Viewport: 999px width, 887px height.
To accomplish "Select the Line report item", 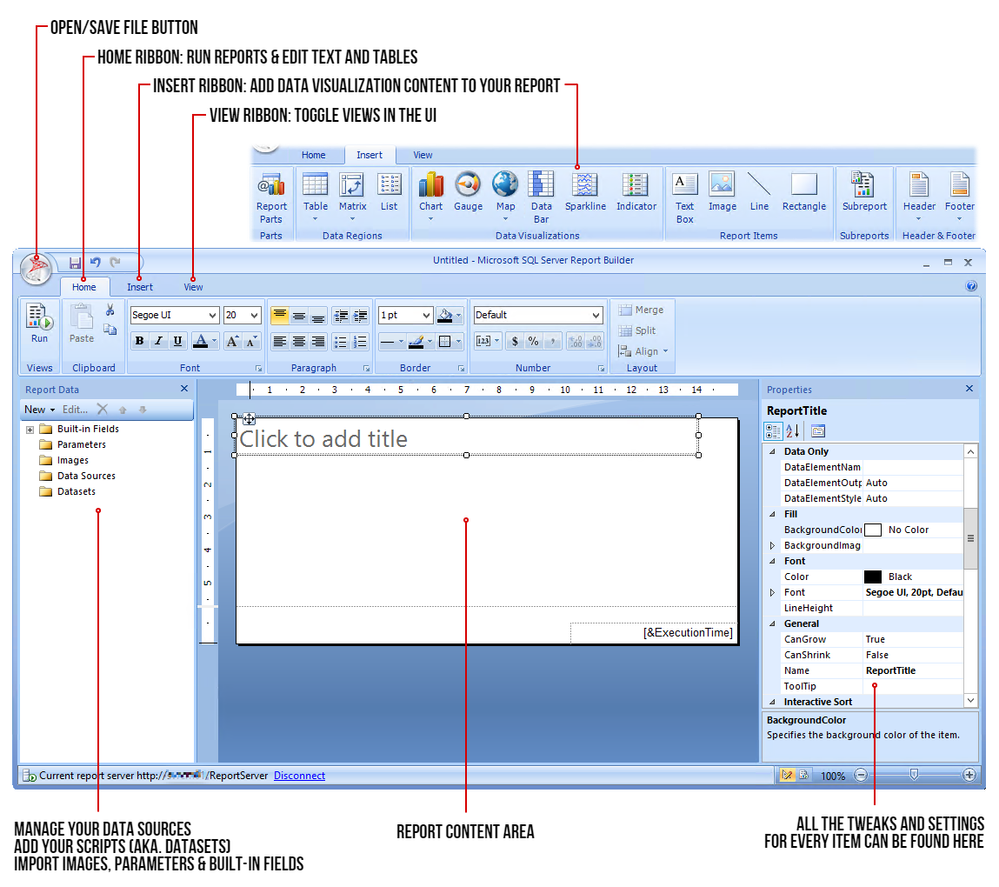I will (759, 192).
